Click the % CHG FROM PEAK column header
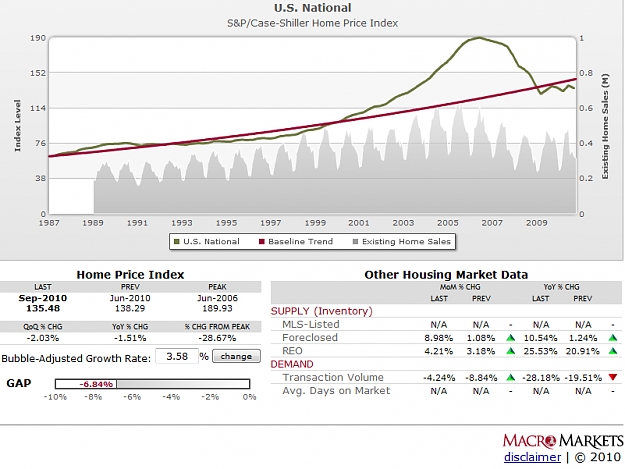Image resolution: width=625 pixels, height=469 pixels. pos(217,327)
